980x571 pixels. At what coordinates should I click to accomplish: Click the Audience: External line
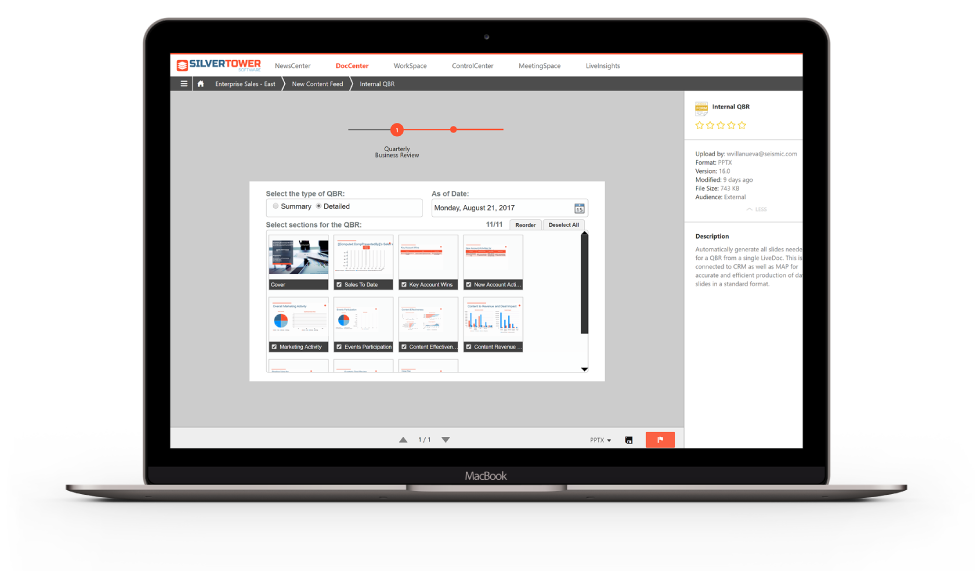720,197
